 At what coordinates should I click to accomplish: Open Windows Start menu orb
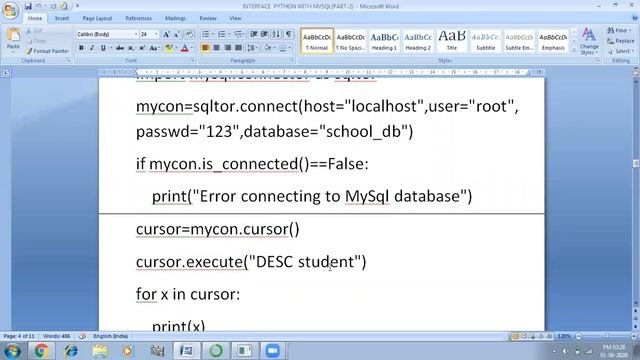click(x=12, y=350)
